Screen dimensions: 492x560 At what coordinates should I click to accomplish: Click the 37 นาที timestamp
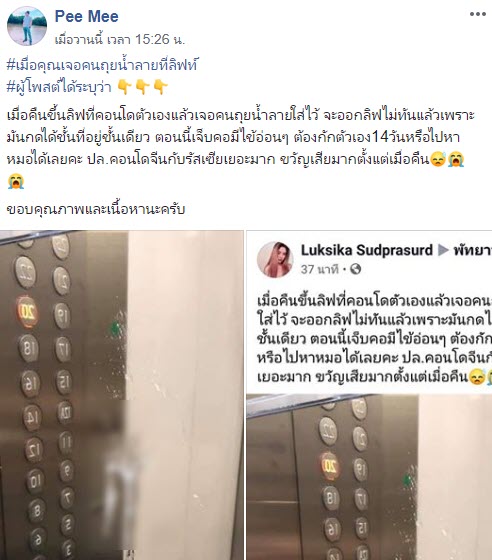coord(319,269)
